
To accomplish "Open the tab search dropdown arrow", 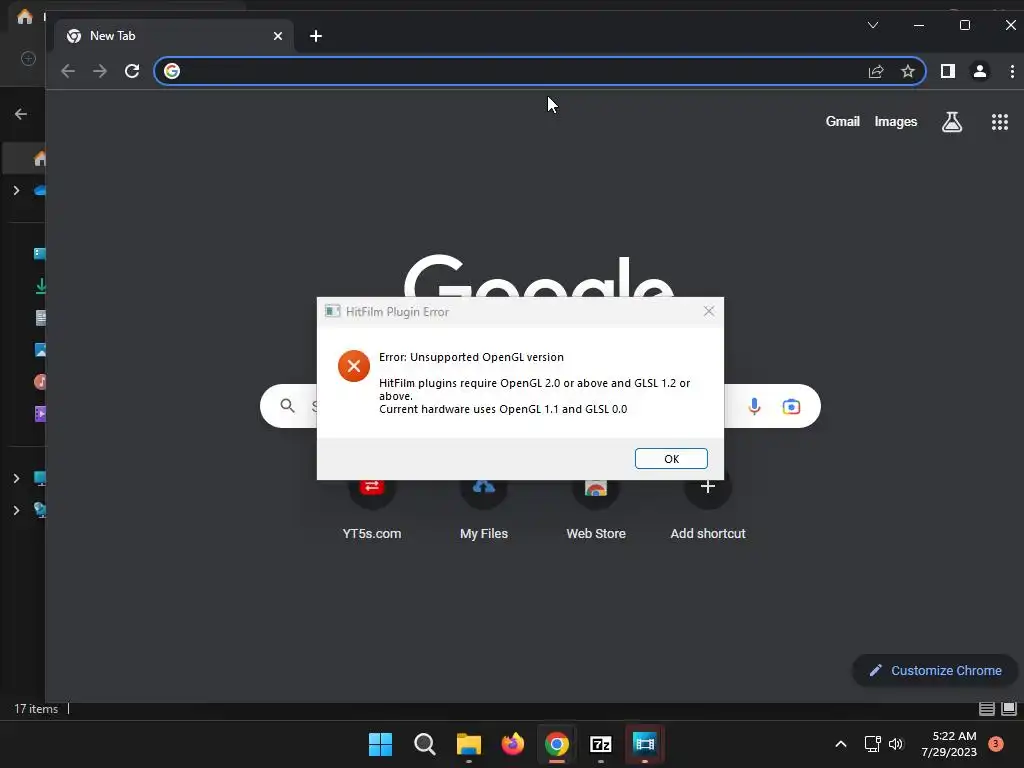I will [x=872, y=25].
